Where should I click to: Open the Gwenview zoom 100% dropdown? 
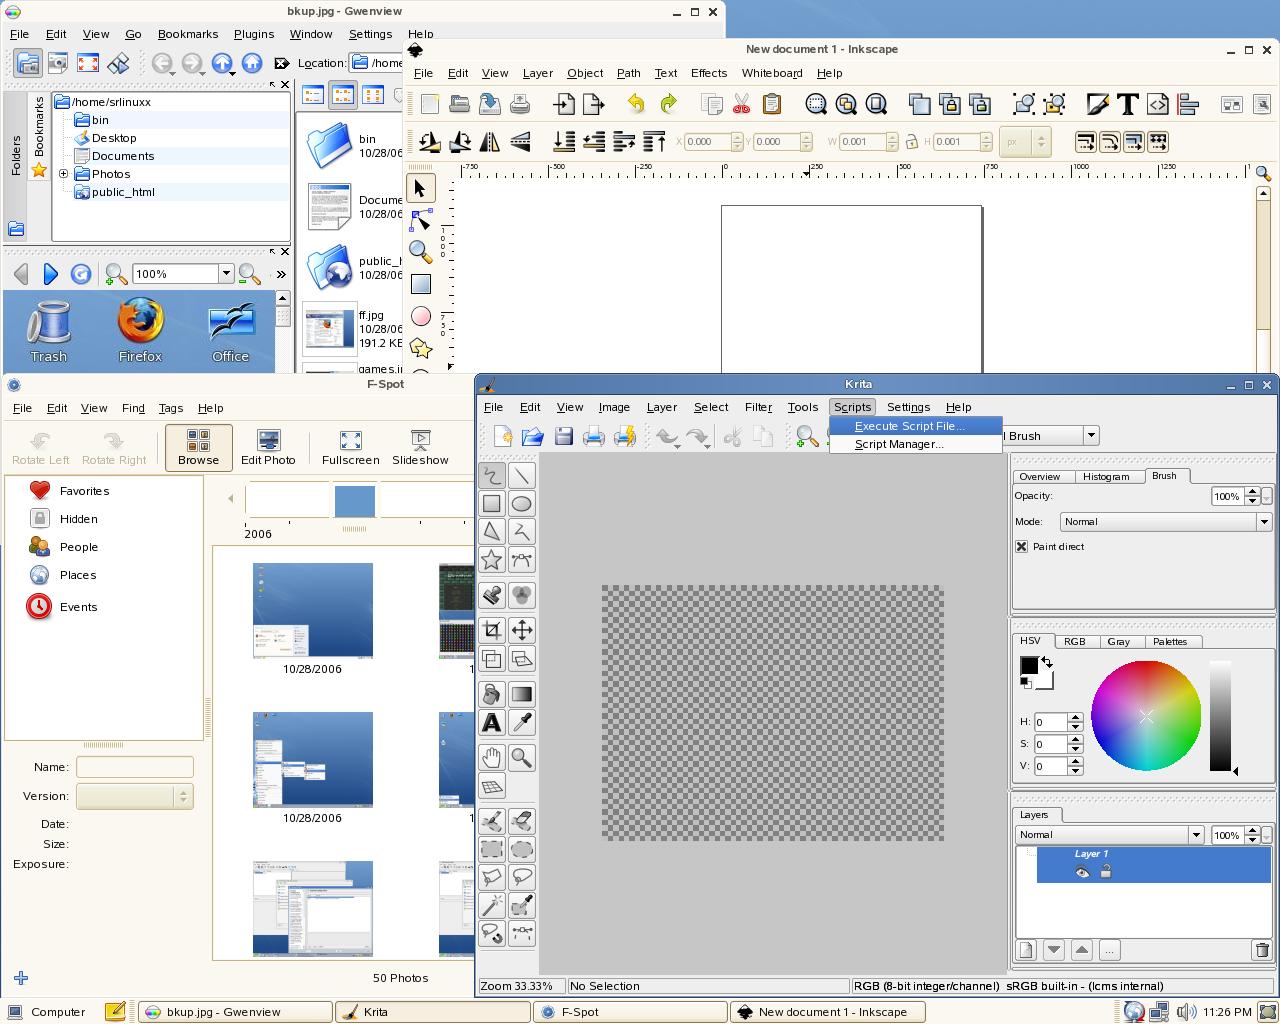226,273
